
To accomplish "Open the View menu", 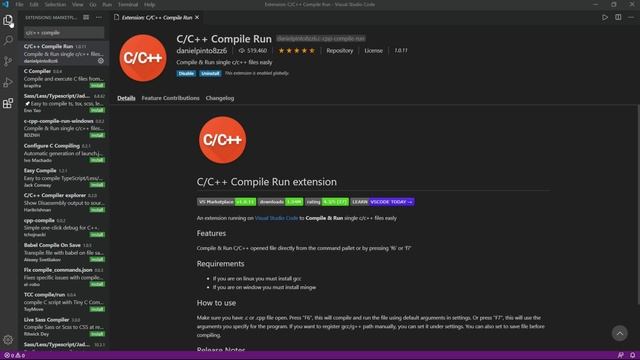I will click(x=78, y=4).
